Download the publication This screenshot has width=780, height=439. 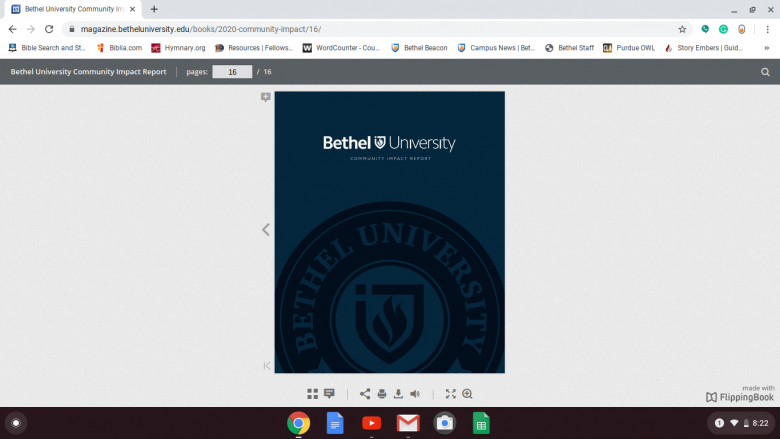click(398, 394)
